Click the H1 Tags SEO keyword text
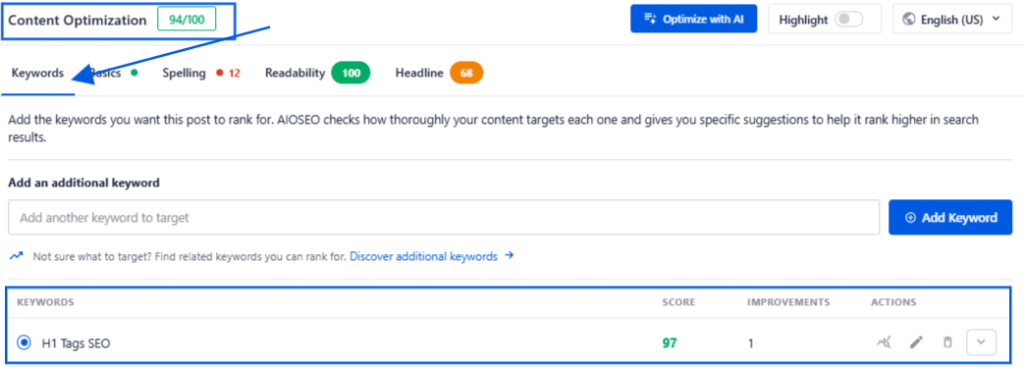Screen dimensions: 1024x367 (76, 343)
